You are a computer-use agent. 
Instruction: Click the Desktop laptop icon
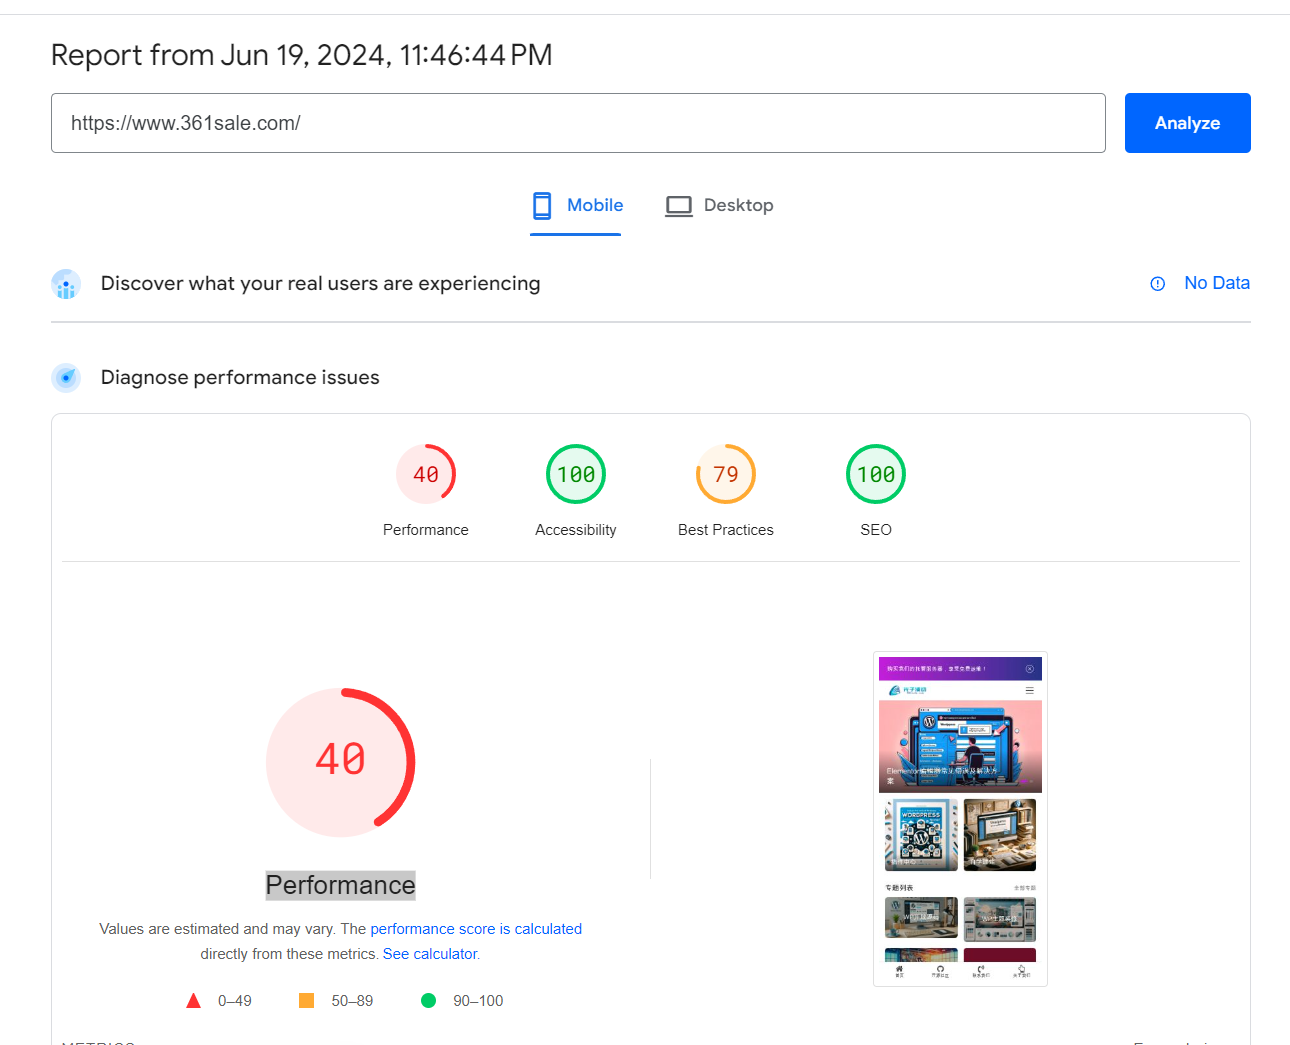[679, 206]
